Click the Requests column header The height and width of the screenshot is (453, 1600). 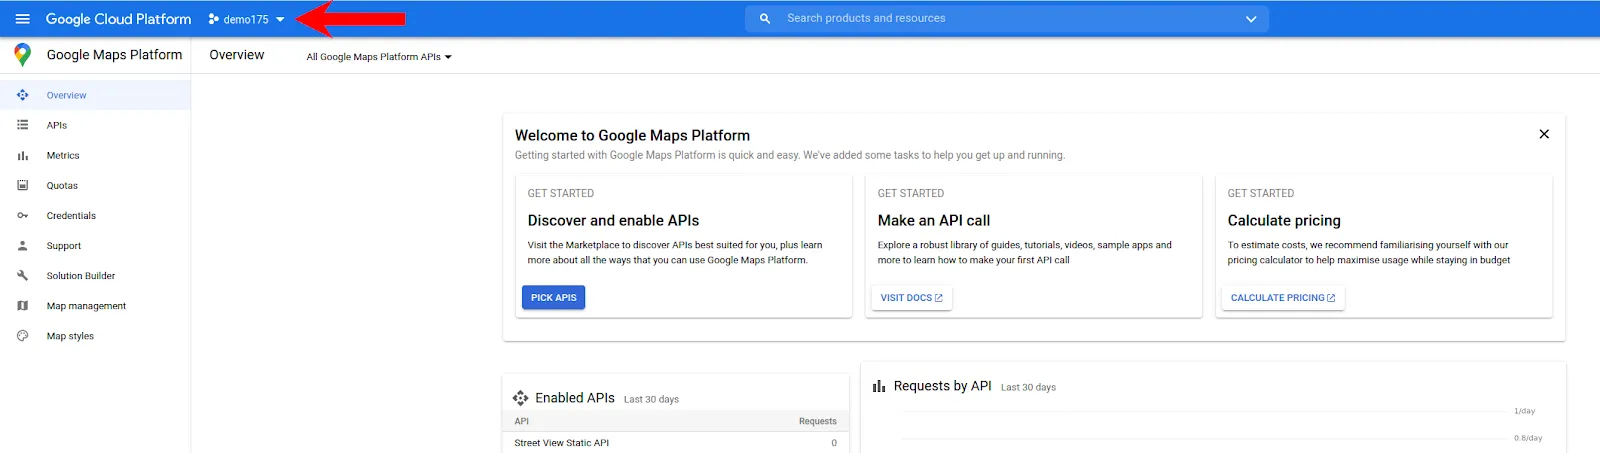point(817,421)
